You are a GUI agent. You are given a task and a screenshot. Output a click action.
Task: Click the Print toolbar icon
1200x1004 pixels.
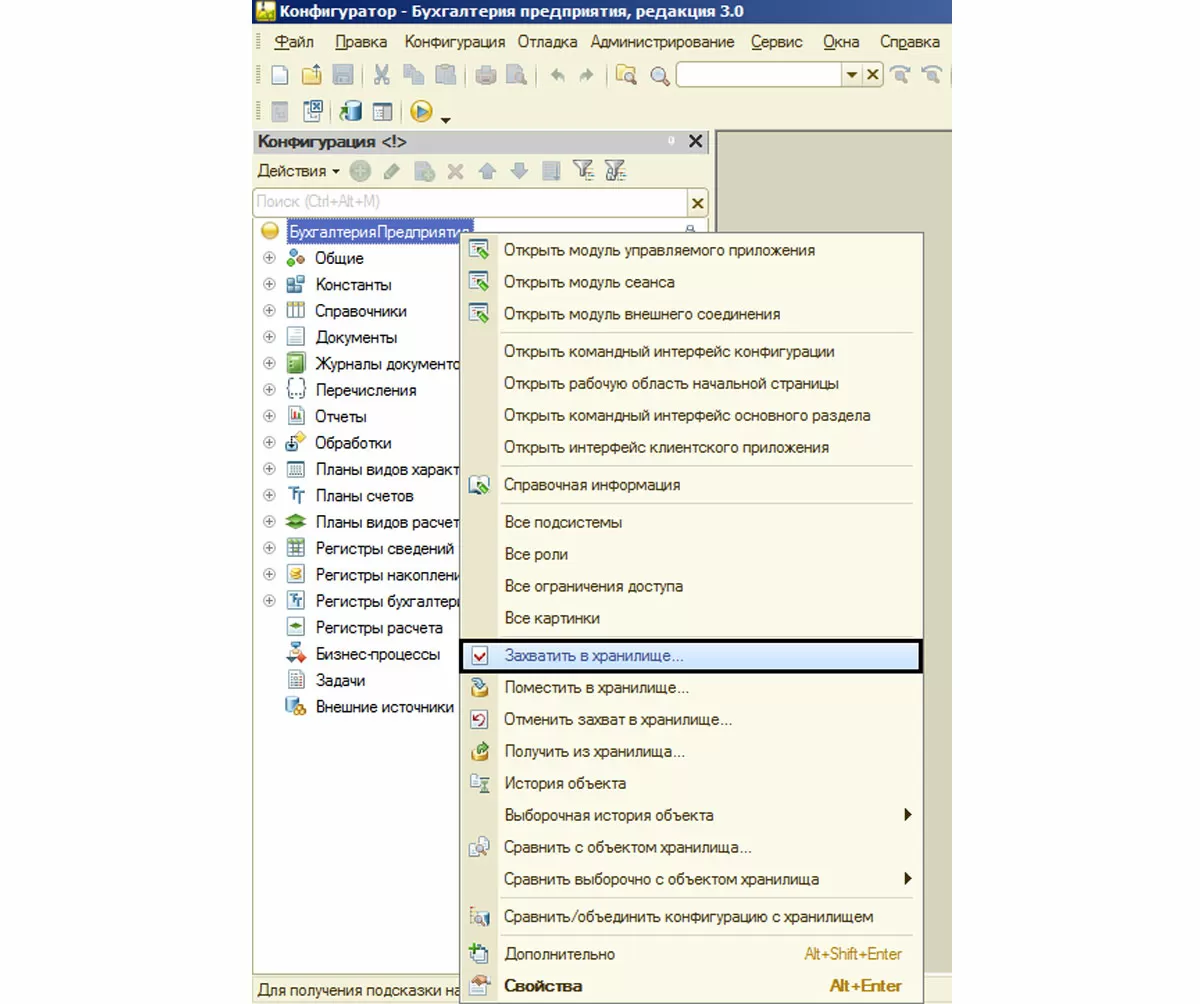coord(485,75)
